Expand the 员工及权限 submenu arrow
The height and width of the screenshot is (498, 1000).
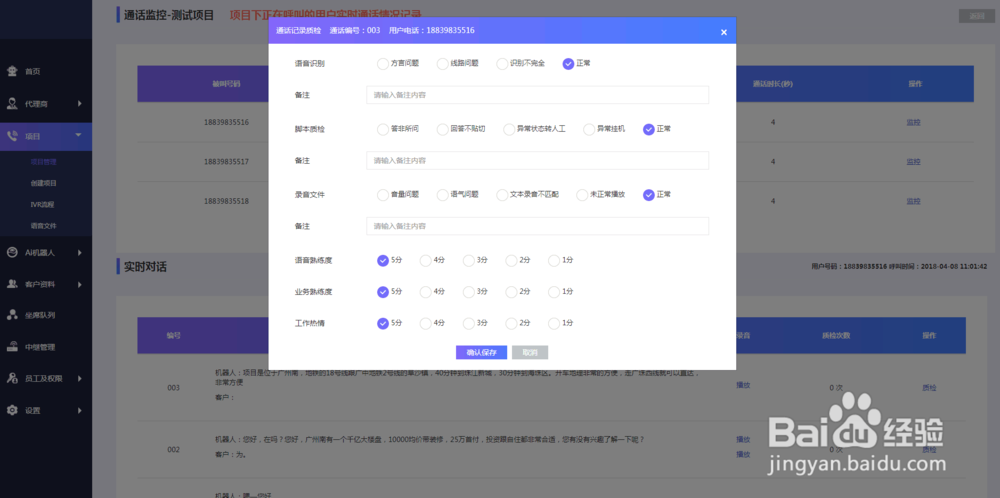(80, 378)
